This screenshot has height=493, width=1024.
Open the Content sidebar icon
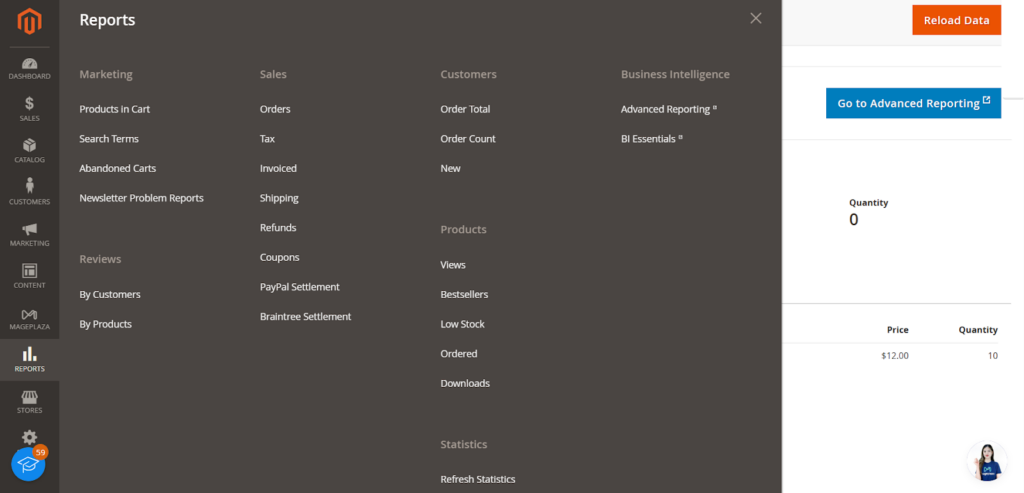[29, 276]
